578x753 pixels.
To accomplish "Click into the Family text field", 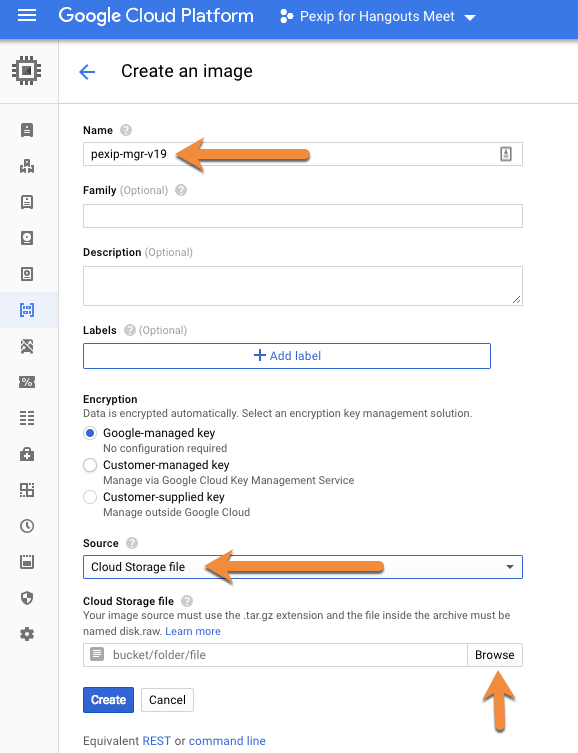I will pos(302,216).
